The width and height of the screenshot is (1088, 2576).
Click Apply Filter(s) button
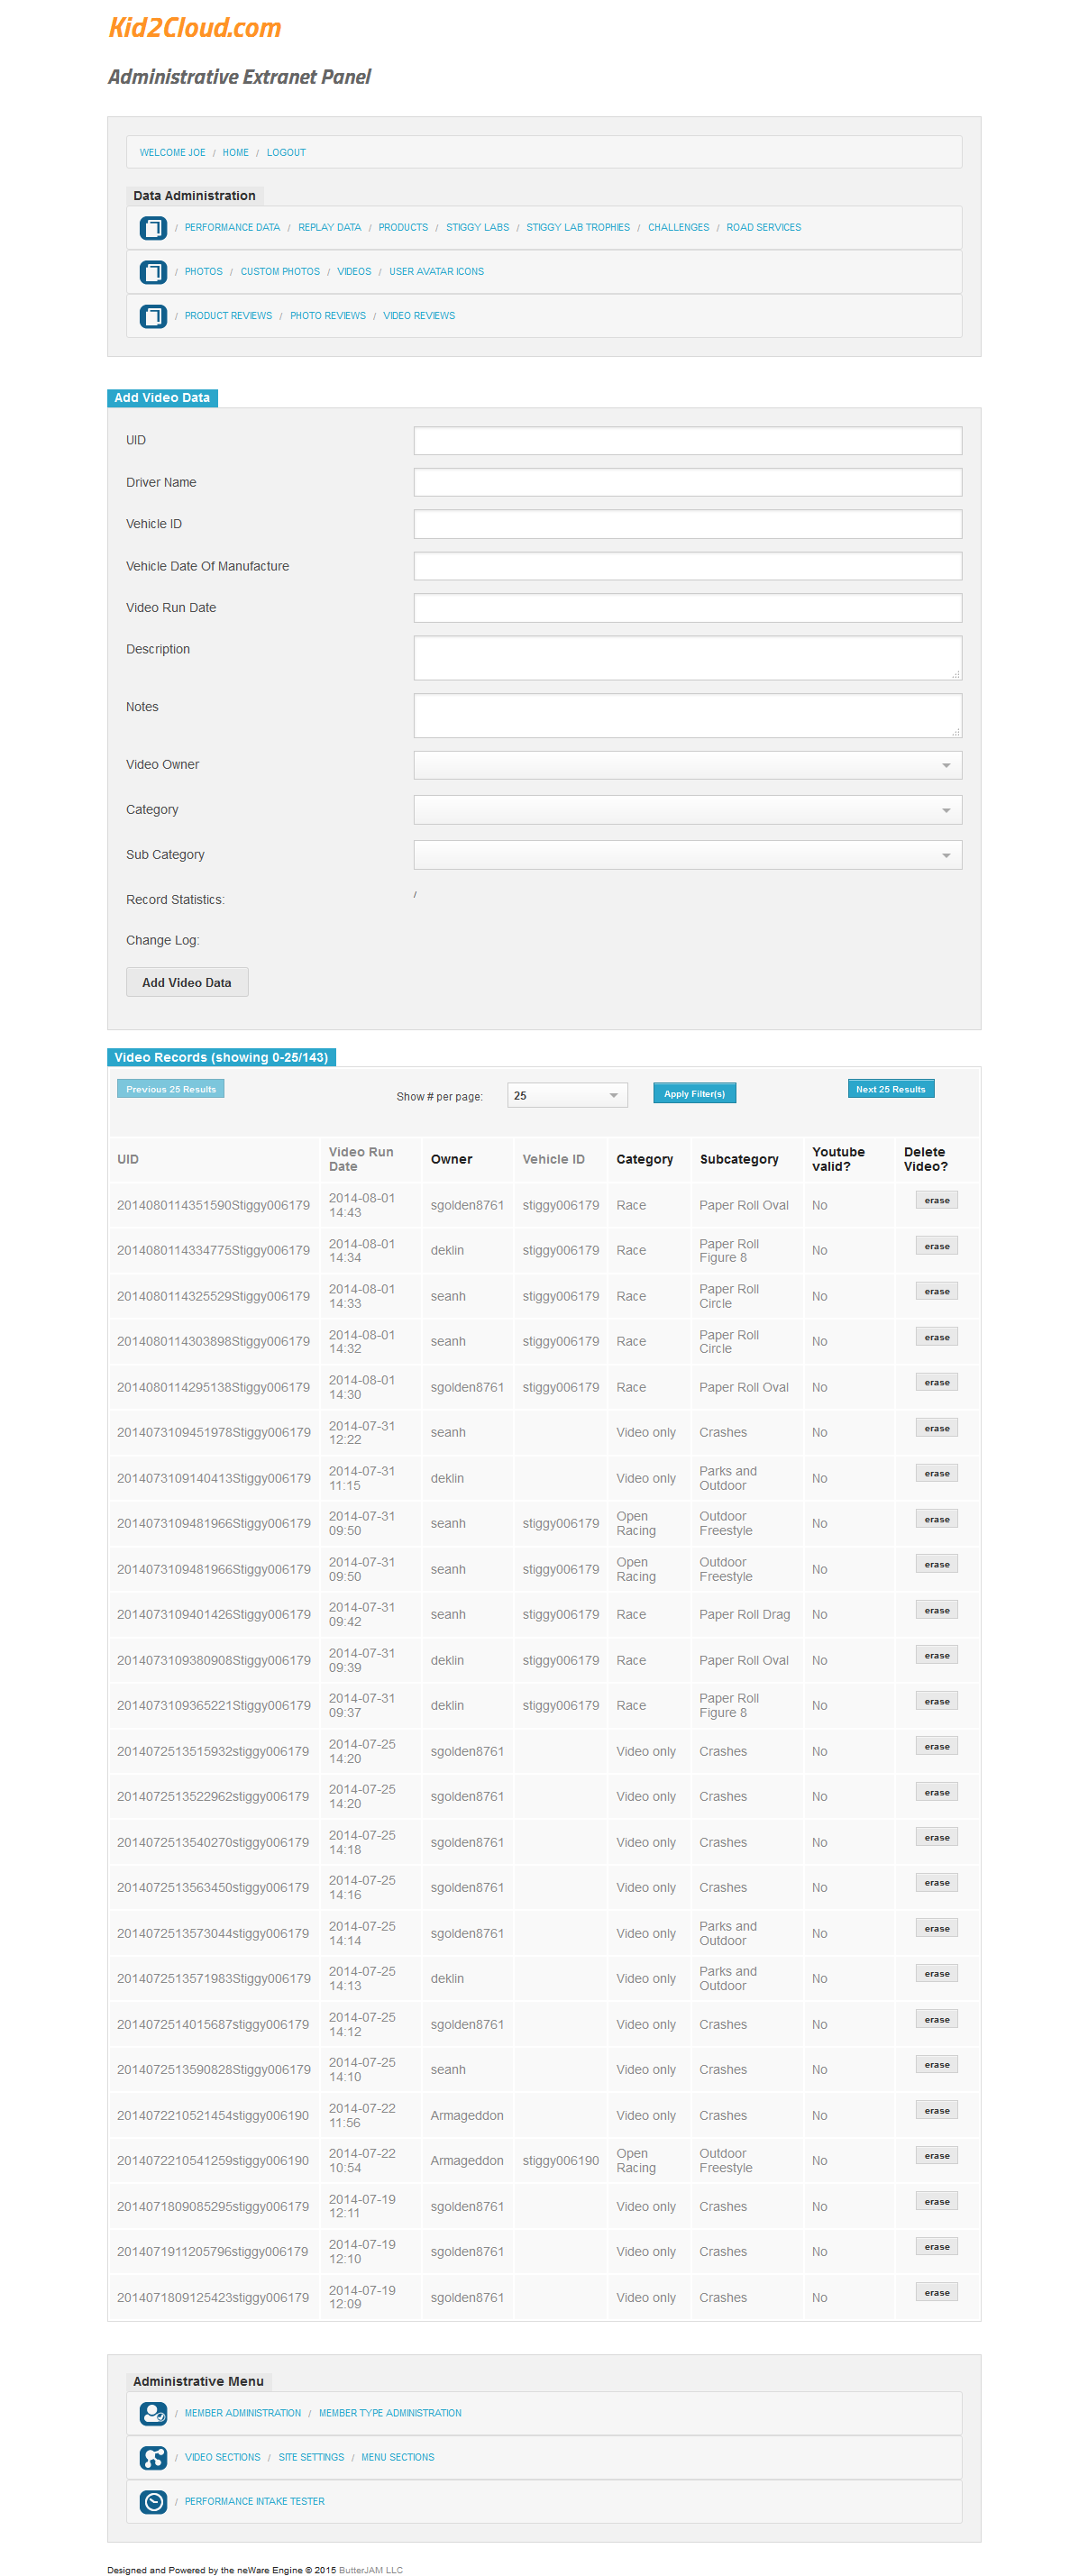click(694, 1094)
